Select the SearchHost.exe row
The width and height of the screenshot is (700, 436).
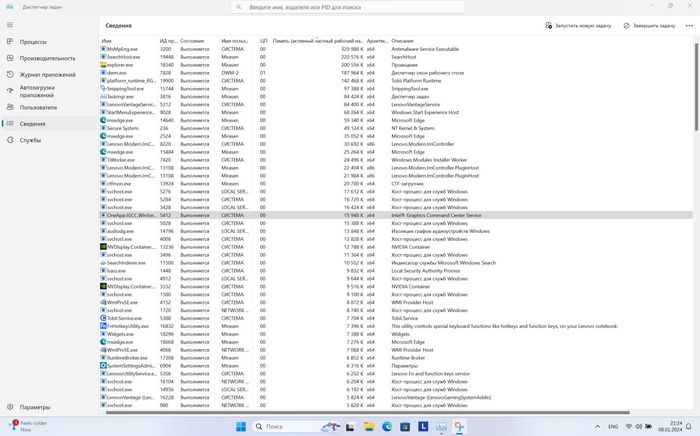pyautogui.click(x=396, y=57)
